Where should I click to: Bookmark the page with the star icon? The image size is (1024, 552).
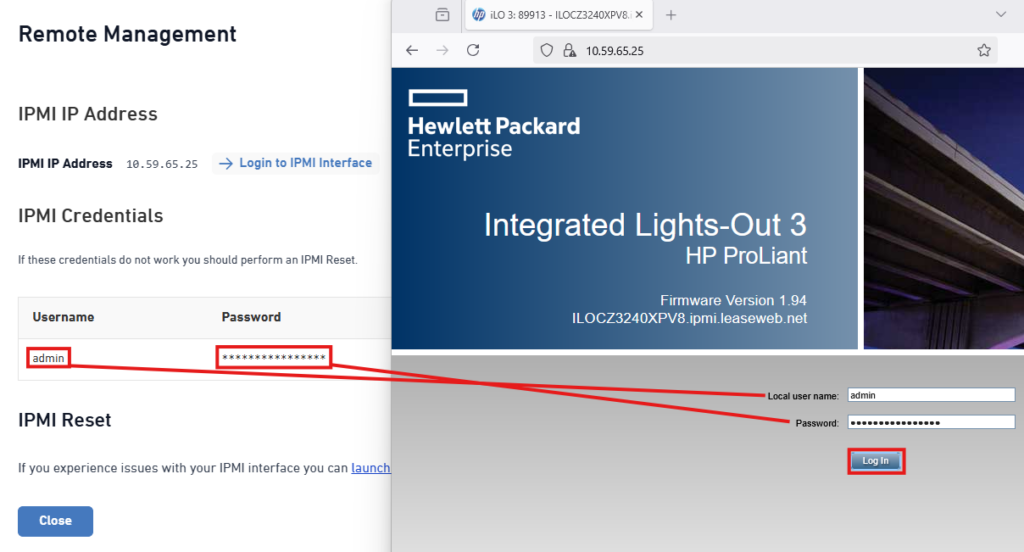tap(984, 50)
